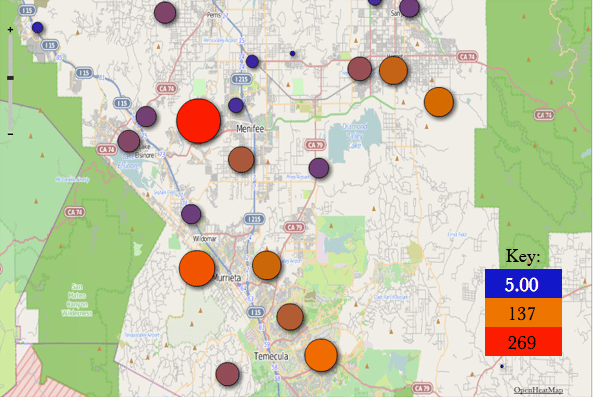Select the orange circle farthest east near CA 74
The height and width of the screenshot is (397, 593).
coord(439,102)
